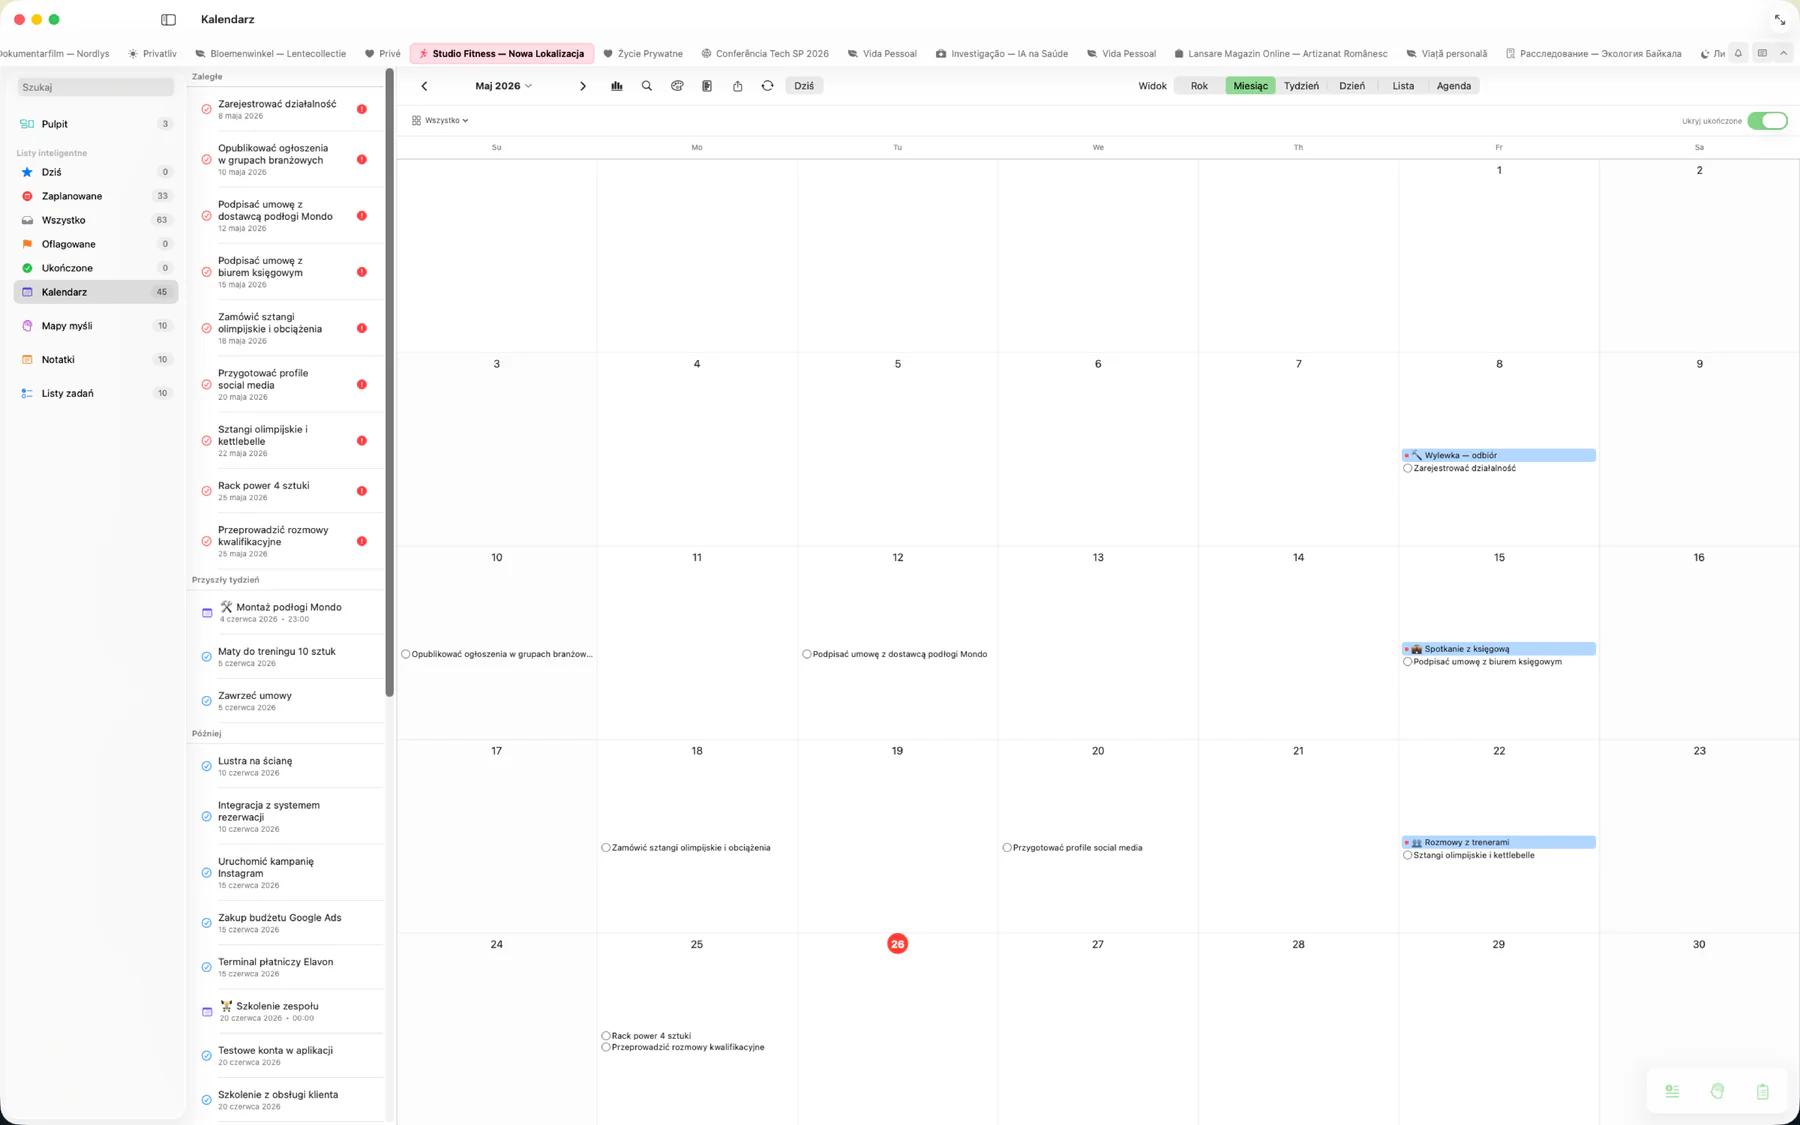Refresh the calendar with sync icon
The width and height of the screenshot is (1800, 1125).
tap(767, 86)
